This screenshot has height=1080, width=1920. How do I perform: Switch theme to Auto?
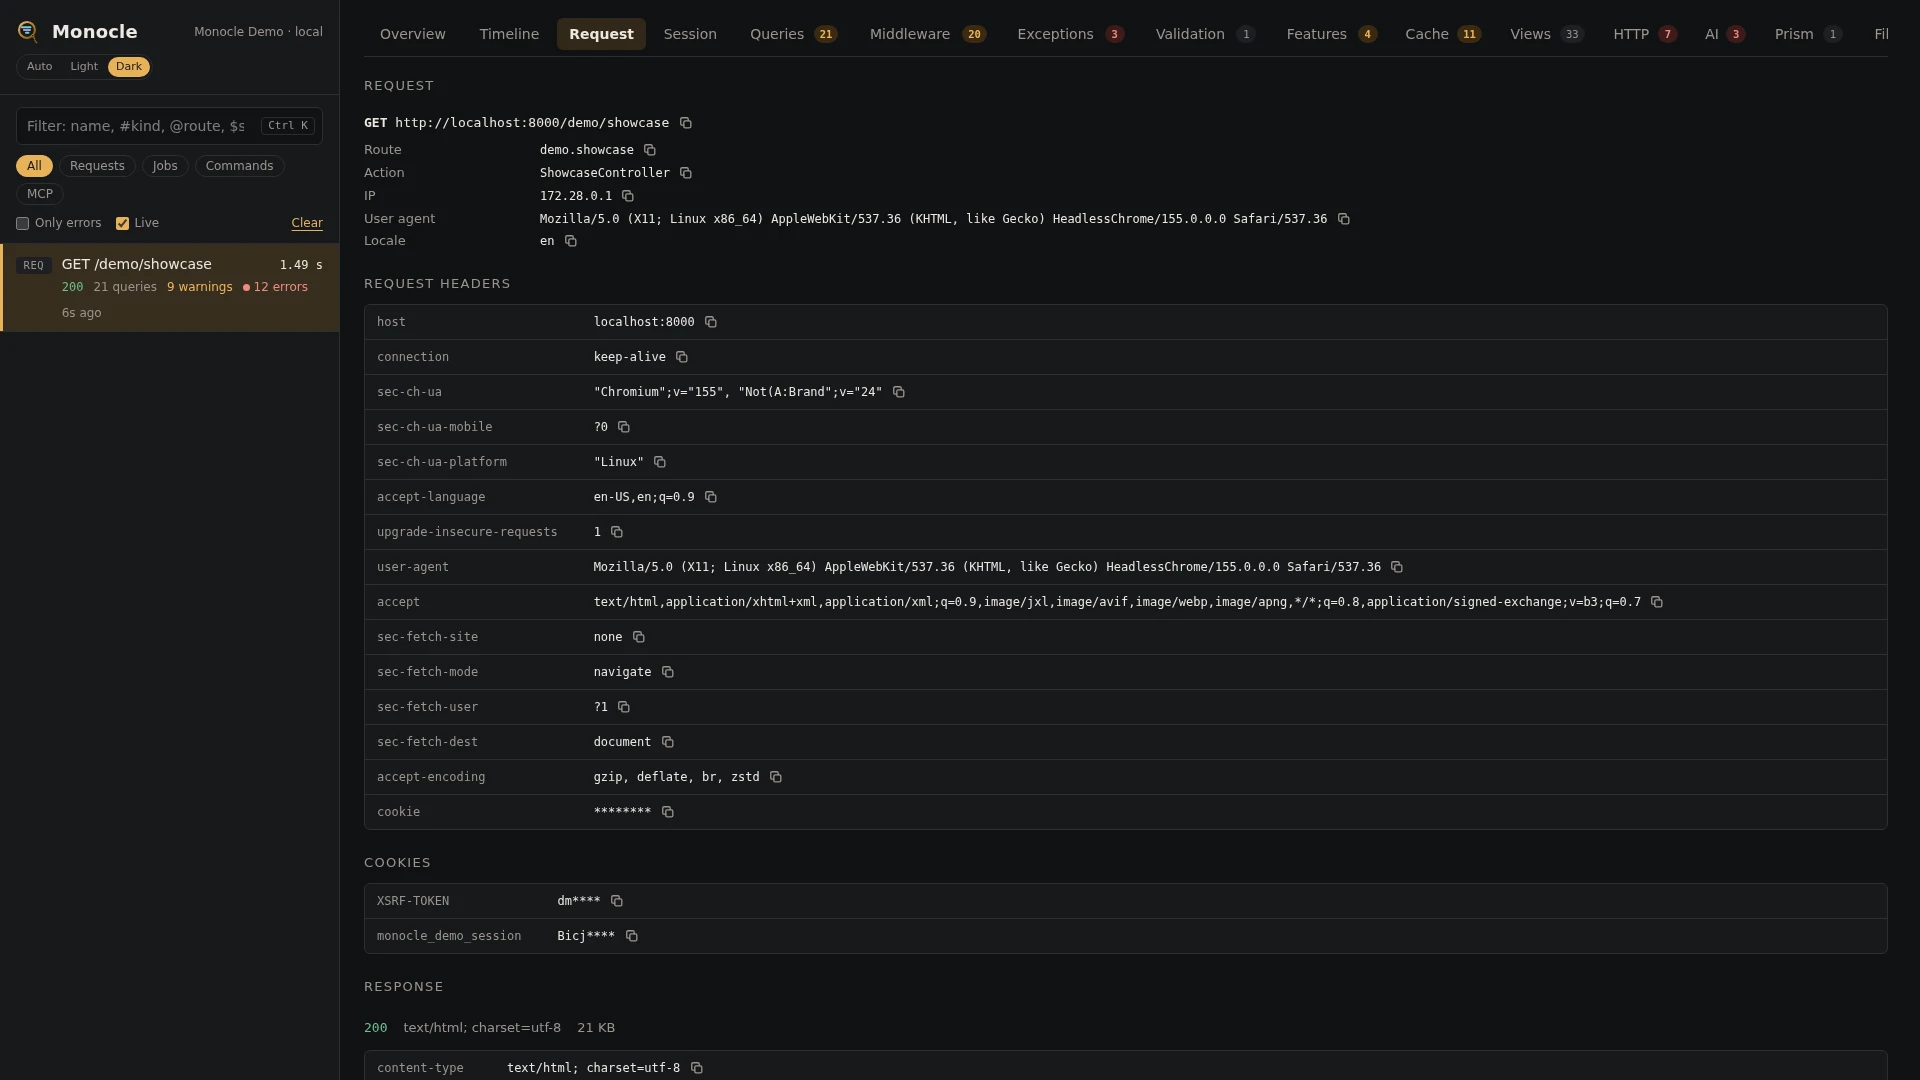point(40,67)
